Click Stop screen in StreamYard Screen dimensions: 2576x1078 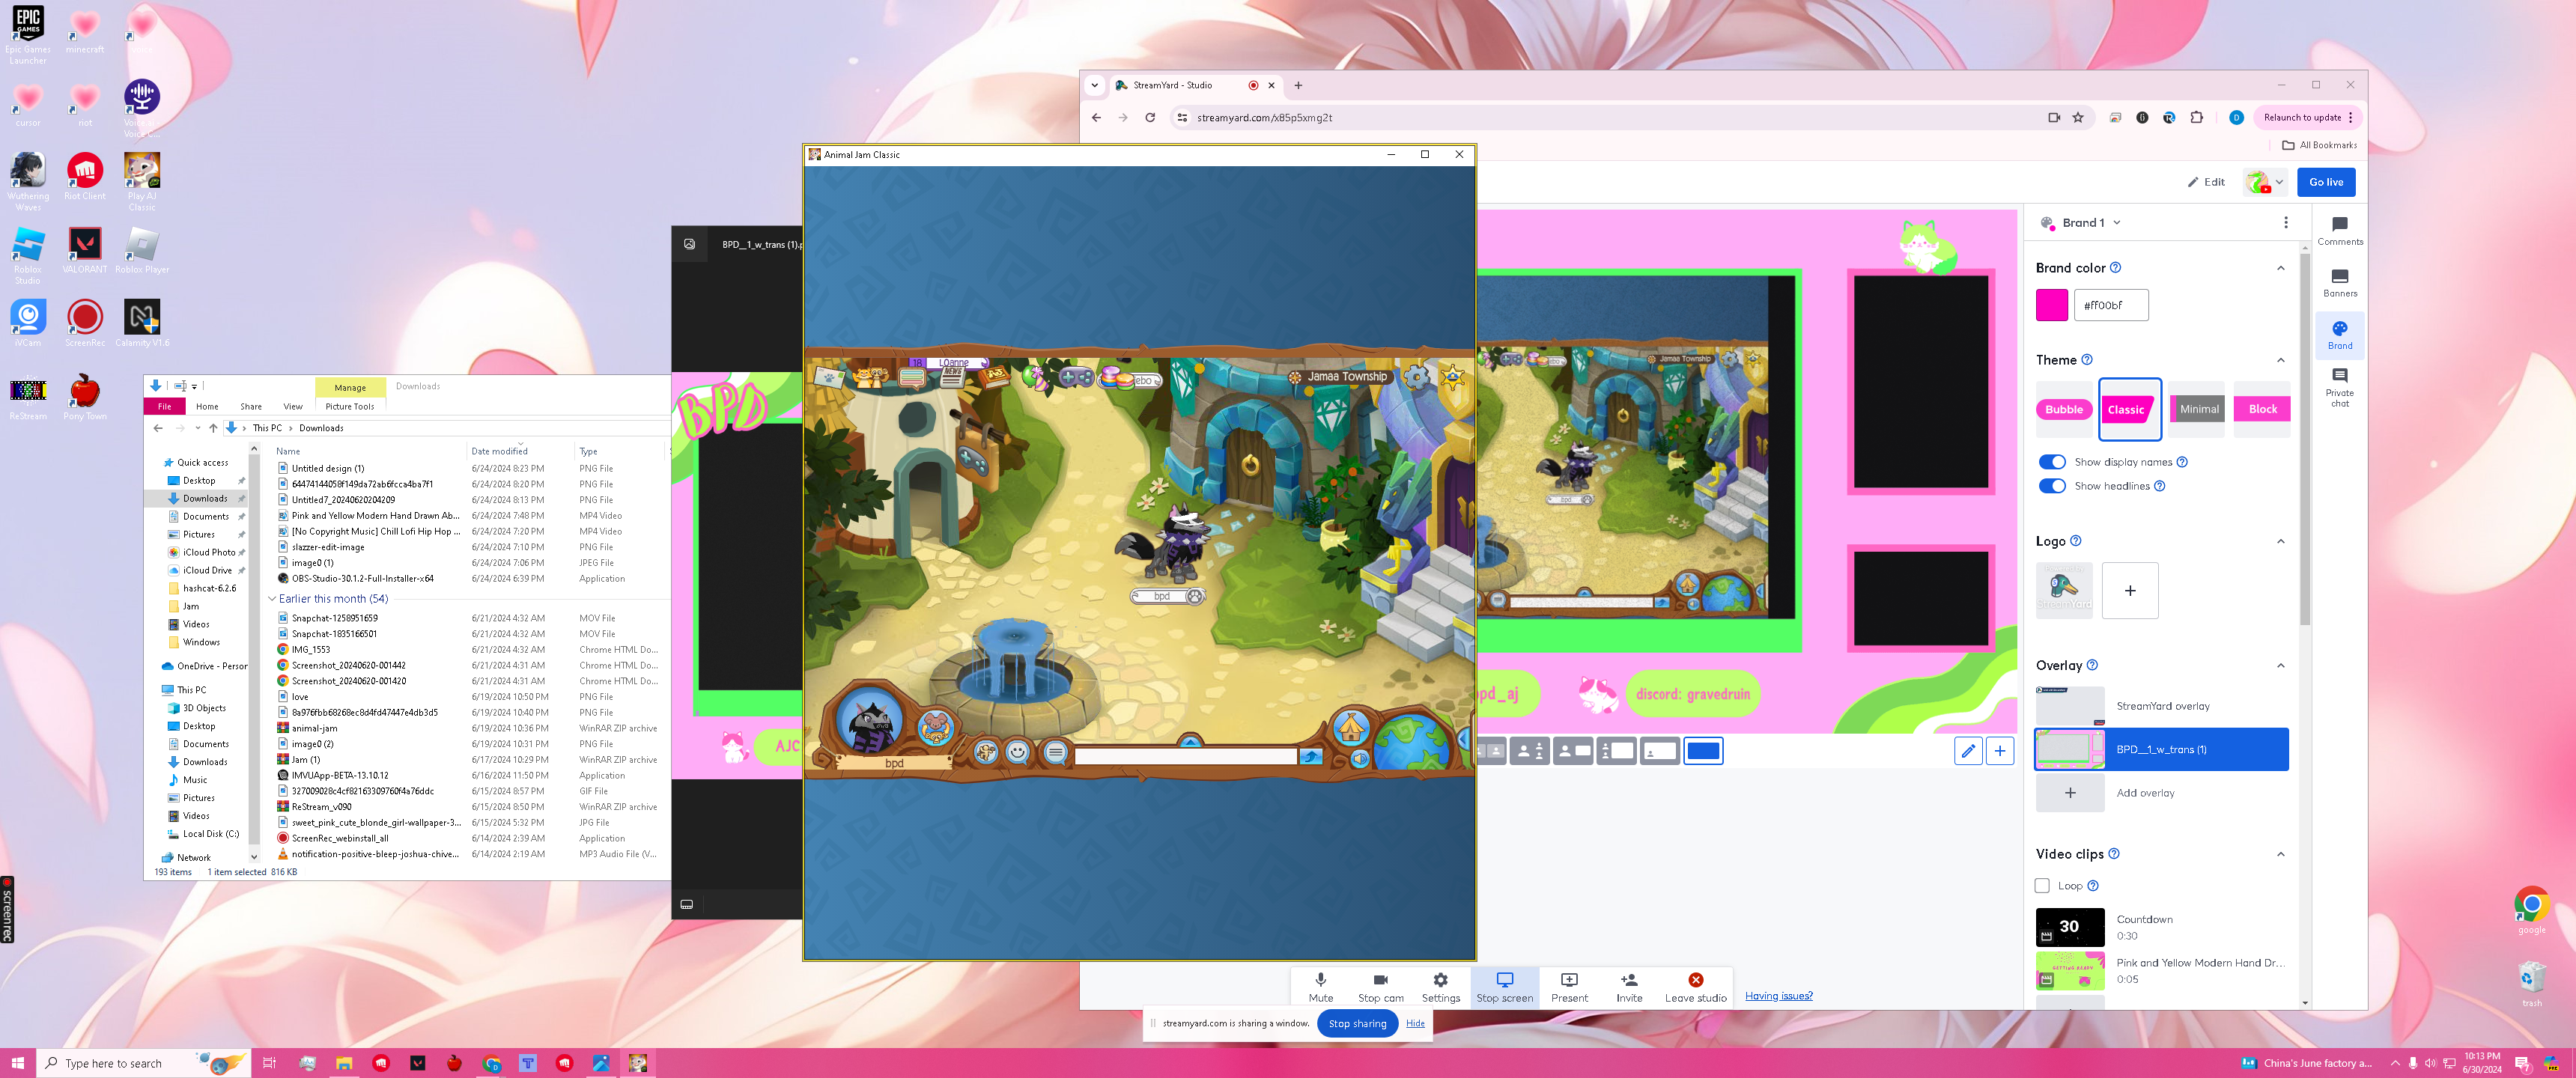click(1504, 987)
